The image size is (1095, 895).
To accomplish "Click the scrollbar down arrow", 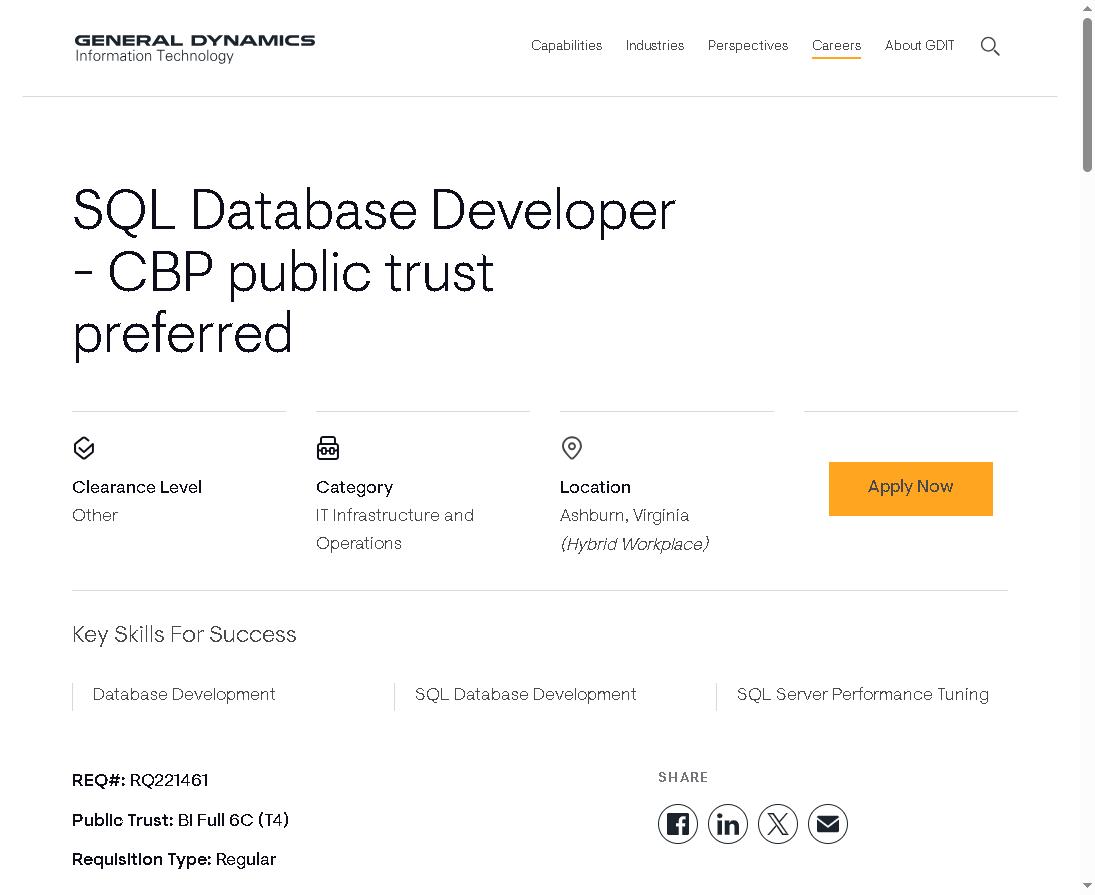I will (x=1087, y=886).
